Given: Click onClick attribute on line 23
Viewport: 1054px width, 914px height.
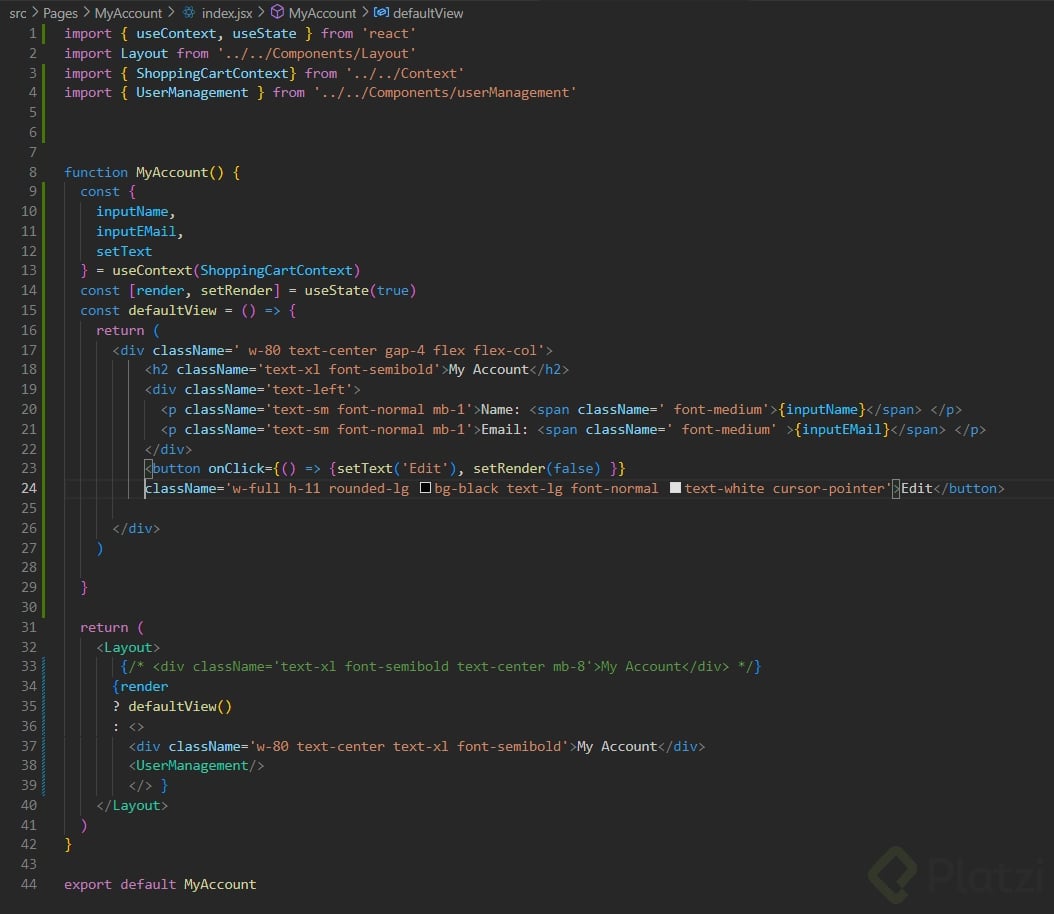Looking at the screenshot, I should coord(236,468).
